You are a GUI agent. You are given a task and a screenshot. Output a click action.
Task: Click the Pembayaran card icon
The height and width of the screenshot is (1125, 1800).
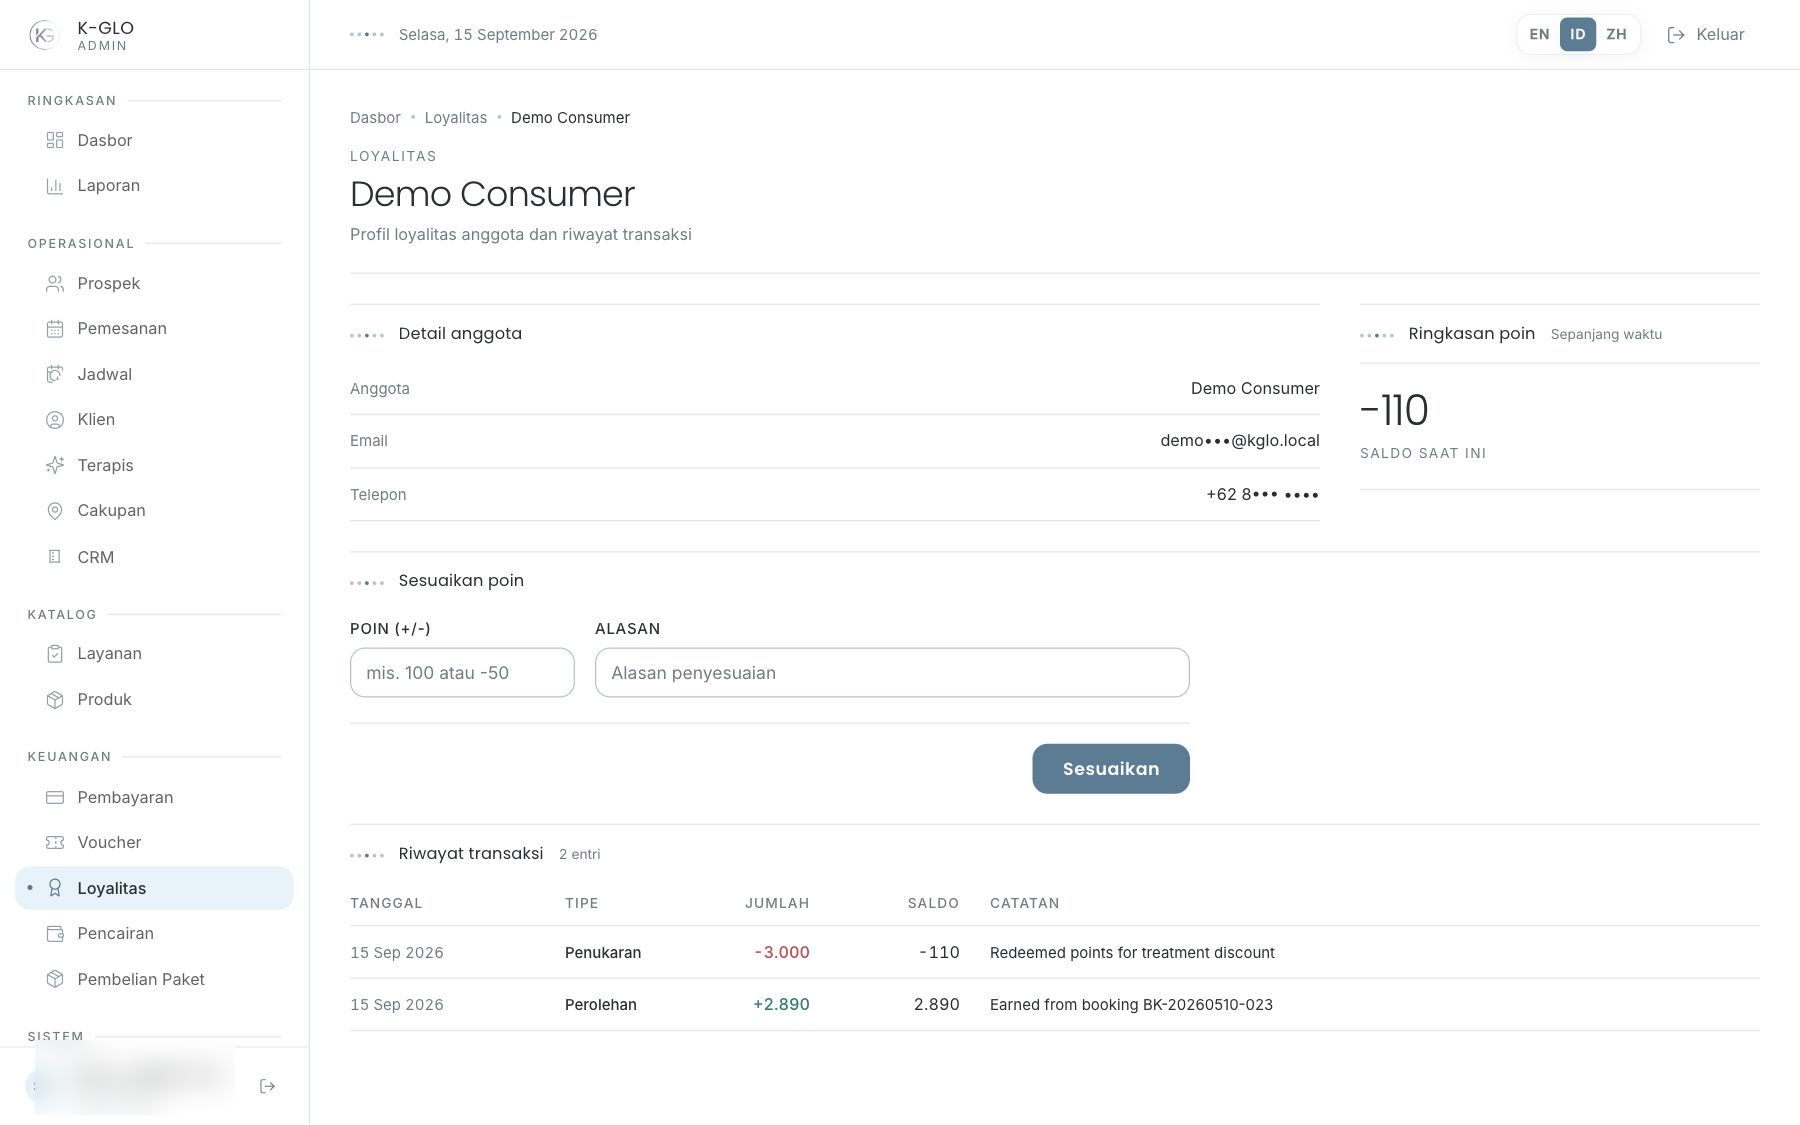click(x=55, y=797)
